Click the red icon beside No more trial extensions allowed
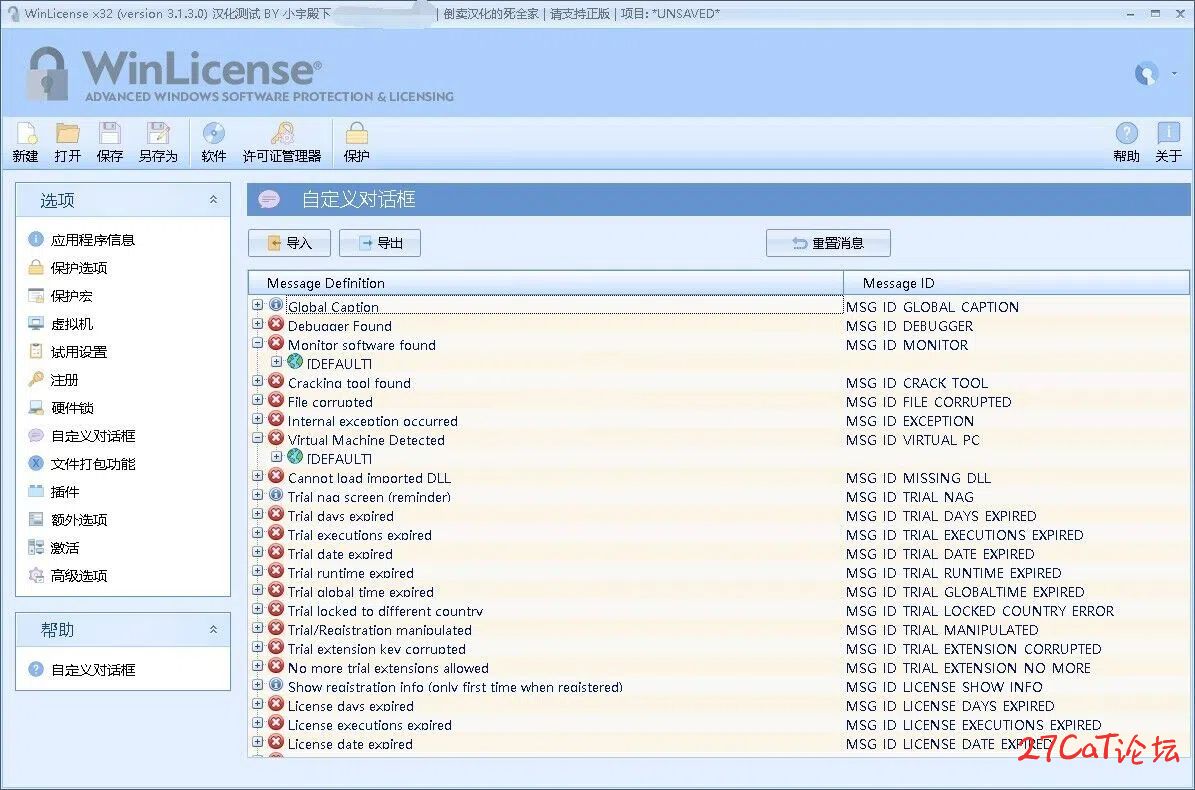Viewport: 1195px width, 790px height. (x=276, y=667)
